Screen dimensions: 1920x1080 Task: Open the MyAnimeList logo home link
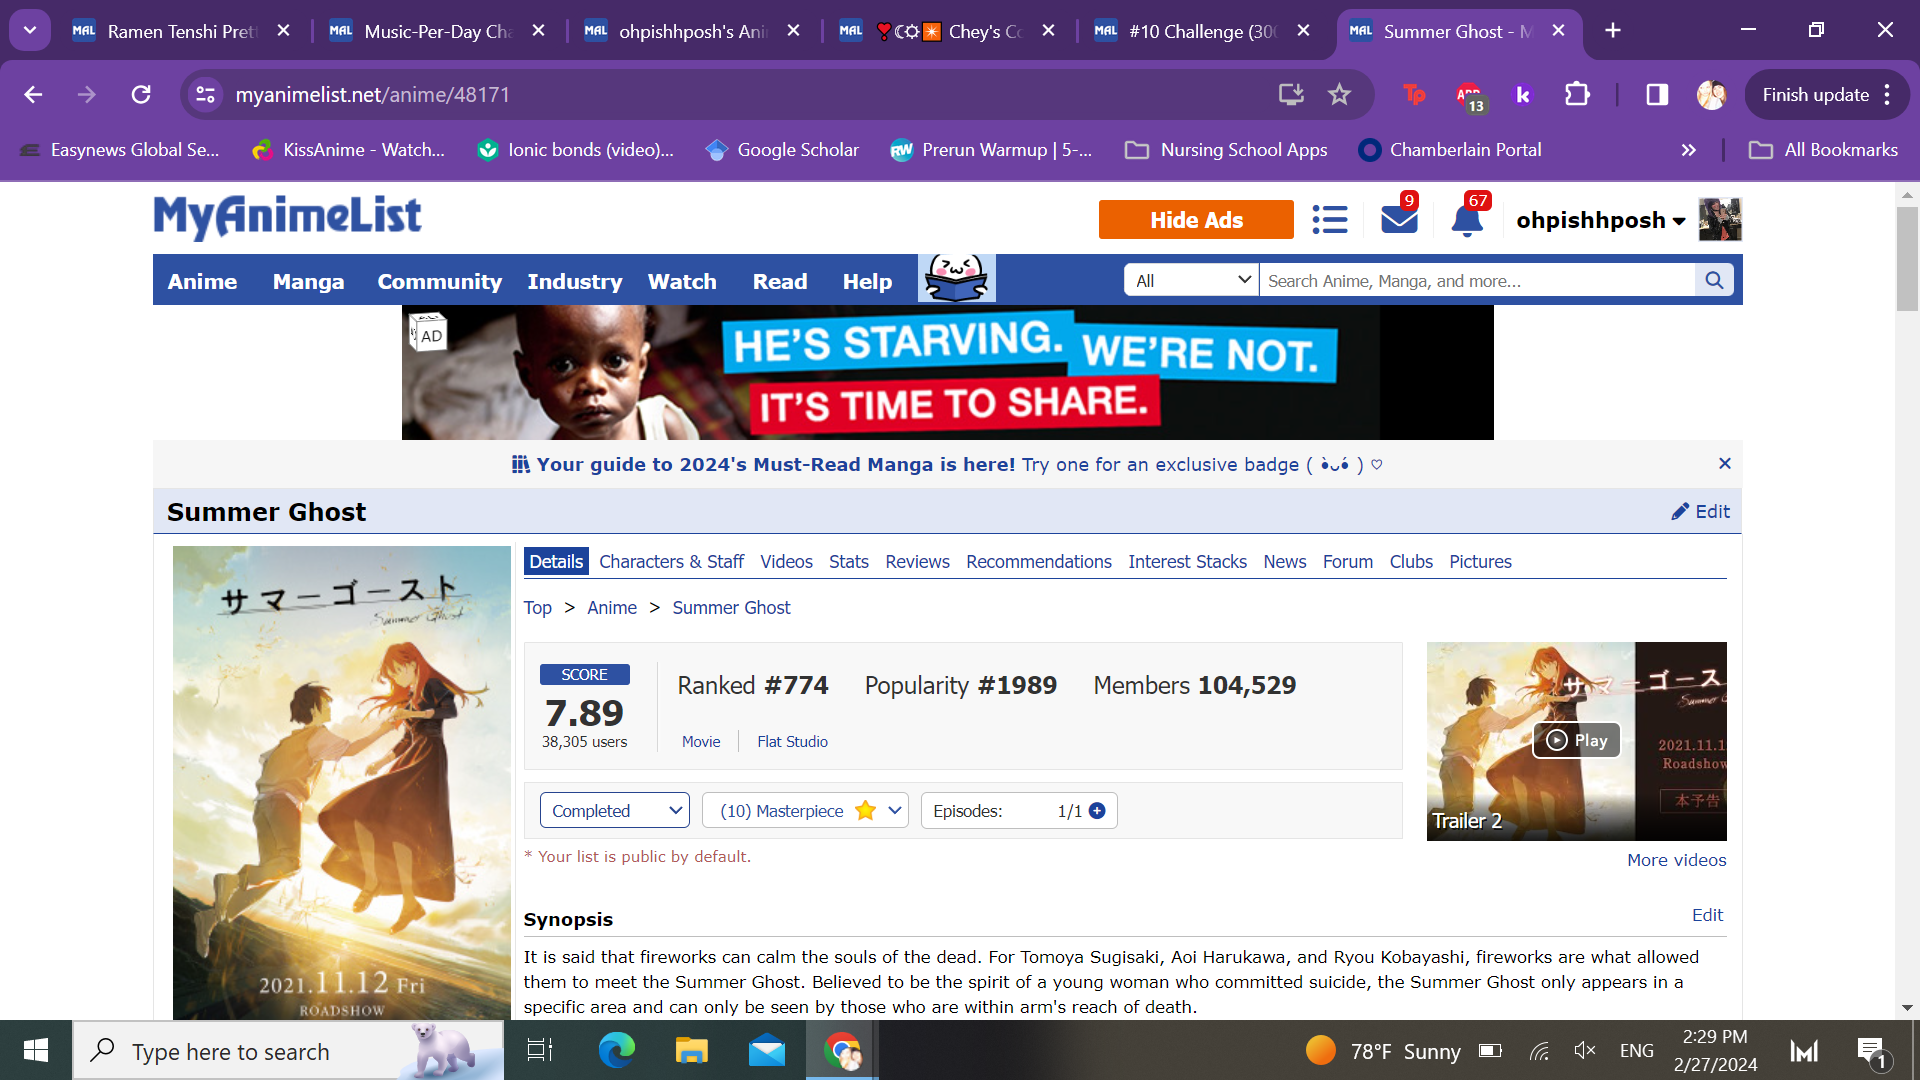pos(287,217)
